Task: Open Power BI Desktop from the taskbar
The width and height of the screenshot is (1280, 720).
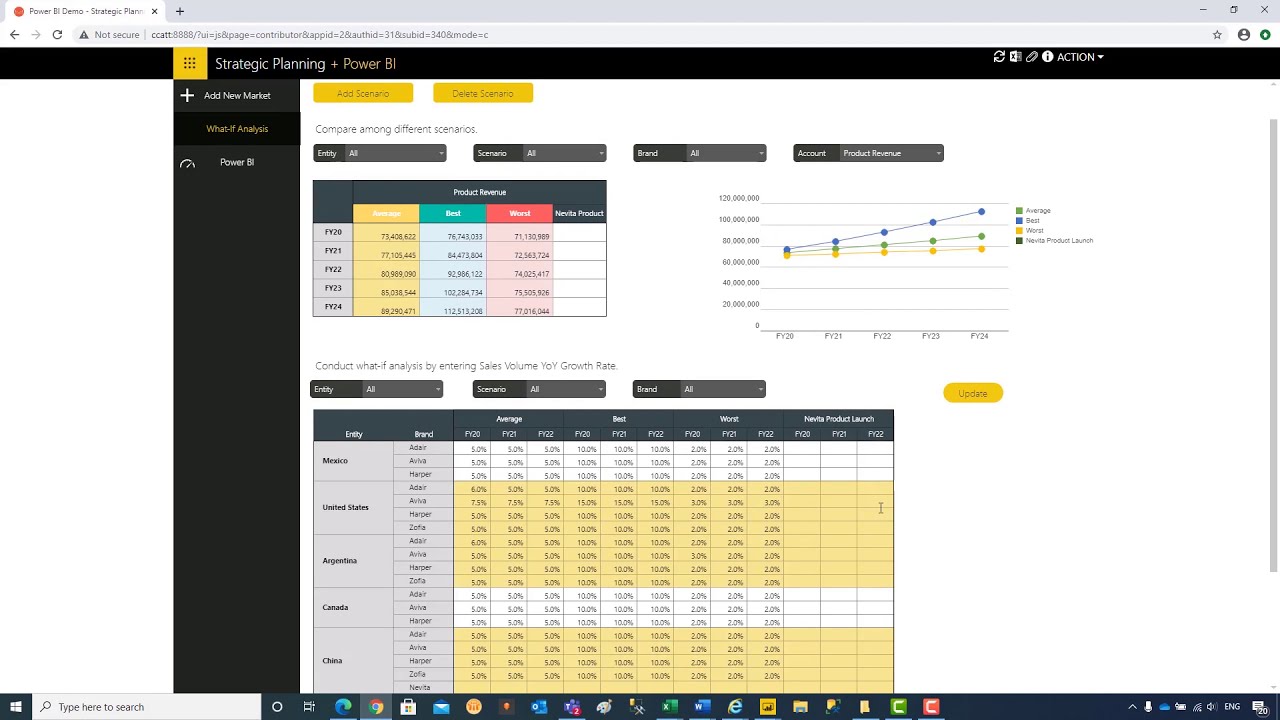Action: coord(768,707)
